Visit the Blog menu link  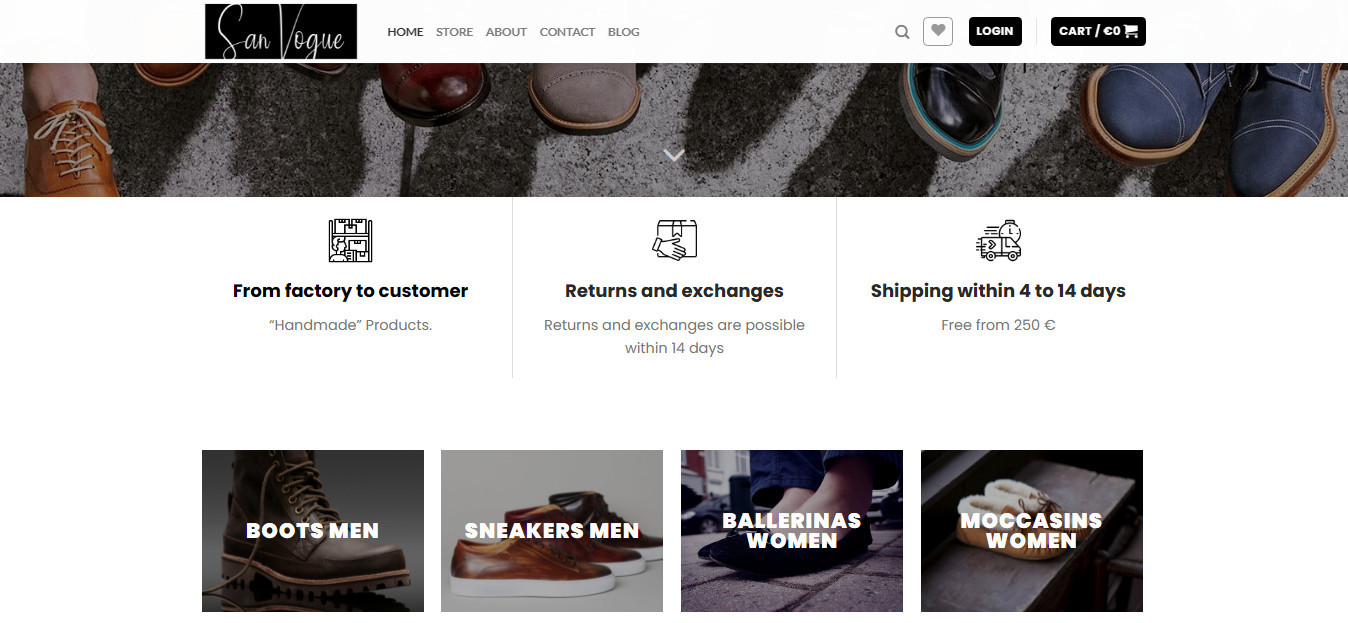[x=623, y=32]
